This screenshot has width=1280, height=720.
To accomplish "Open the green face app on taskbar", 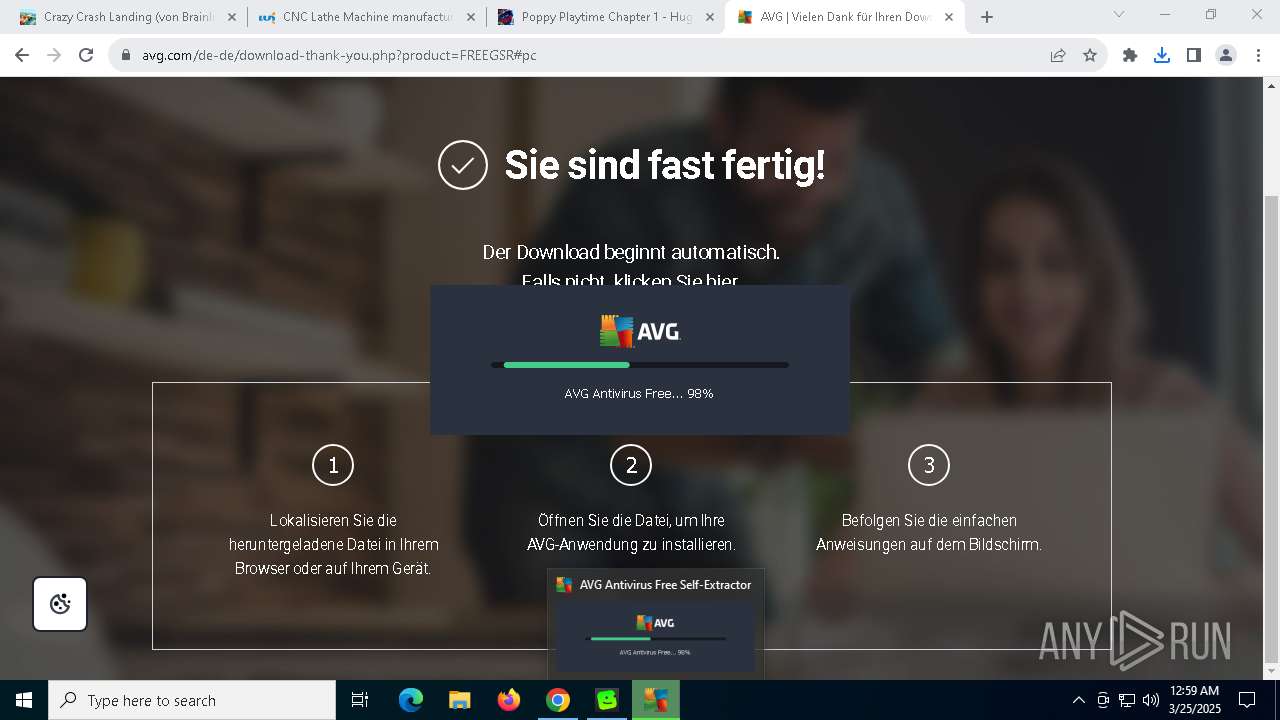I will (x=607, y=700).
